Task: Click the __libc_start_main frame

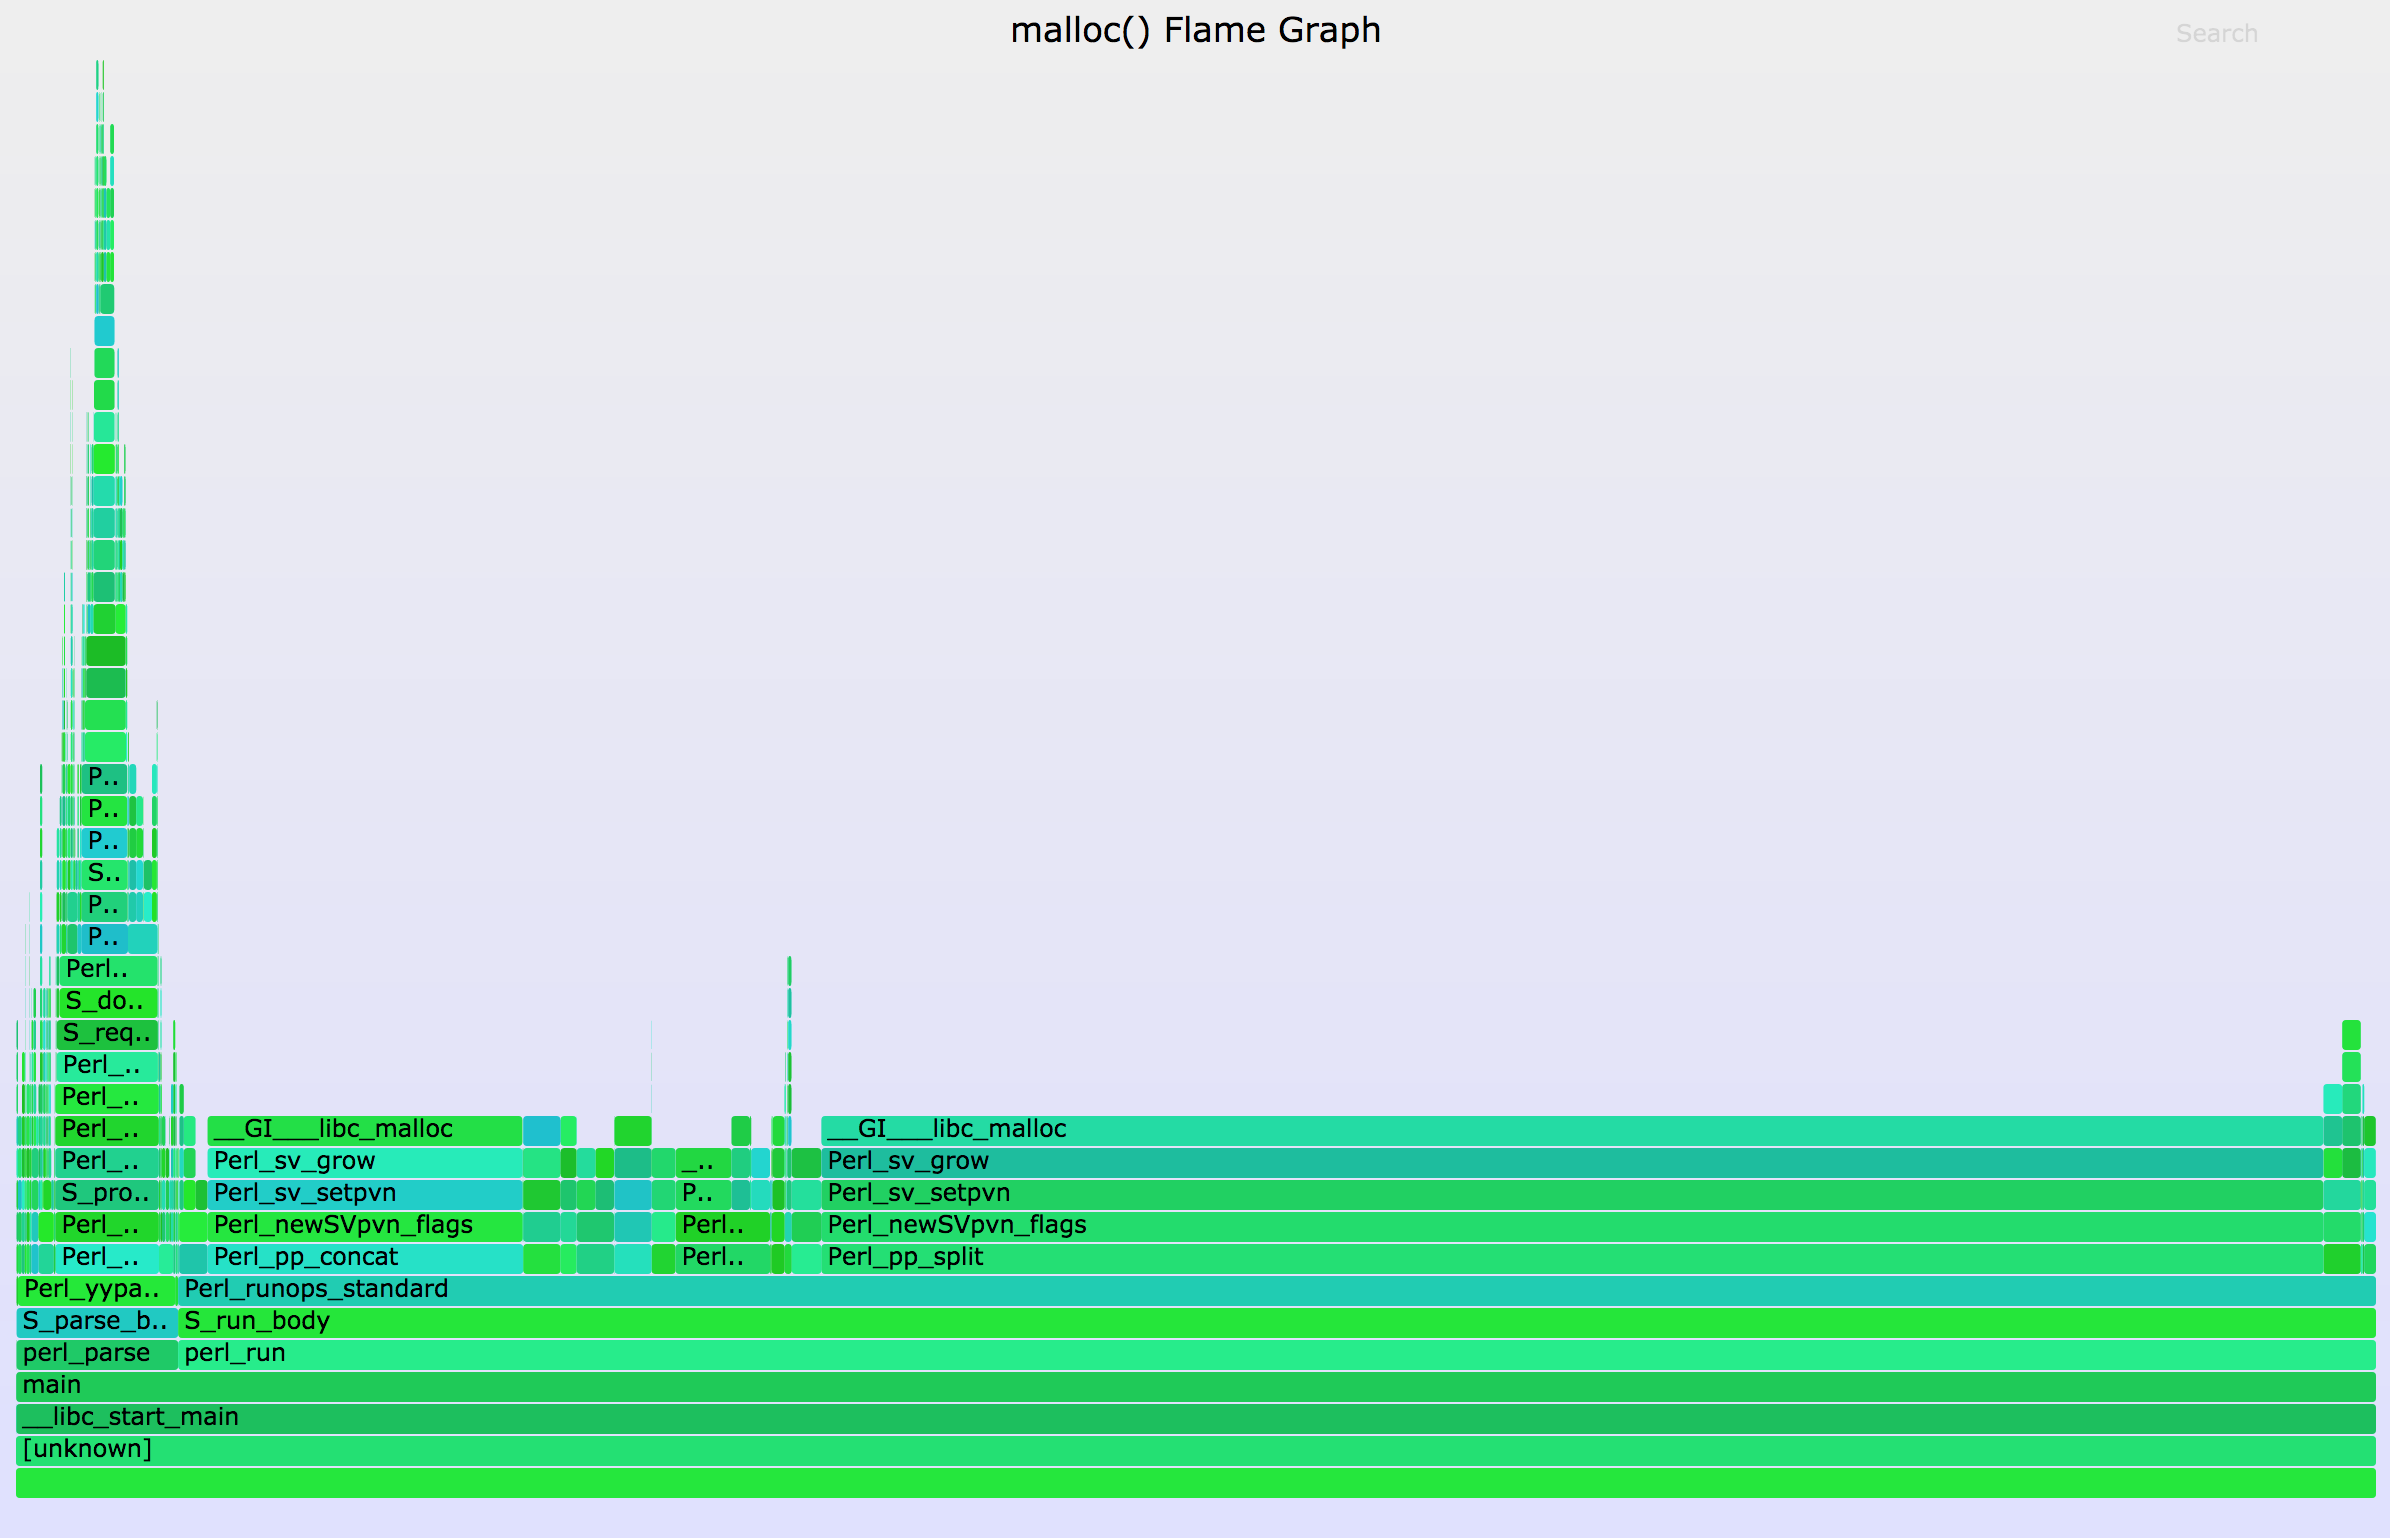Action: click(1195, 1418)
